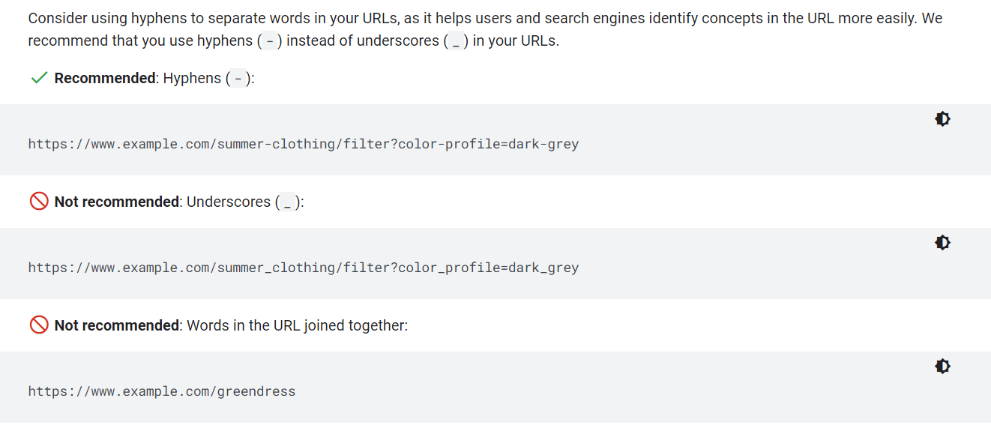Click the green checkmark beside Recommended

click(39, 78)
